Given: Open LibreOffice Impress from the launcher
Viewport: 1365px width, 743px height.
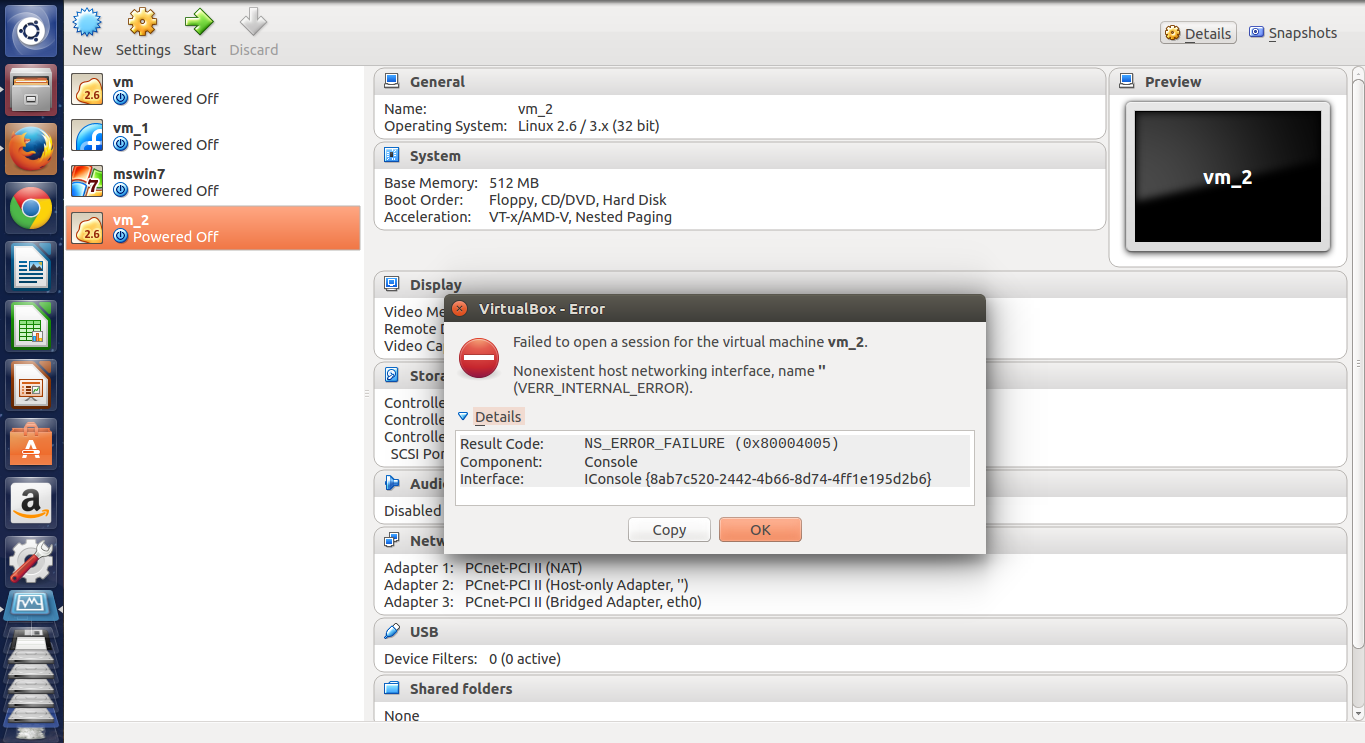Looking at the screenshot, I should point(32,385).
